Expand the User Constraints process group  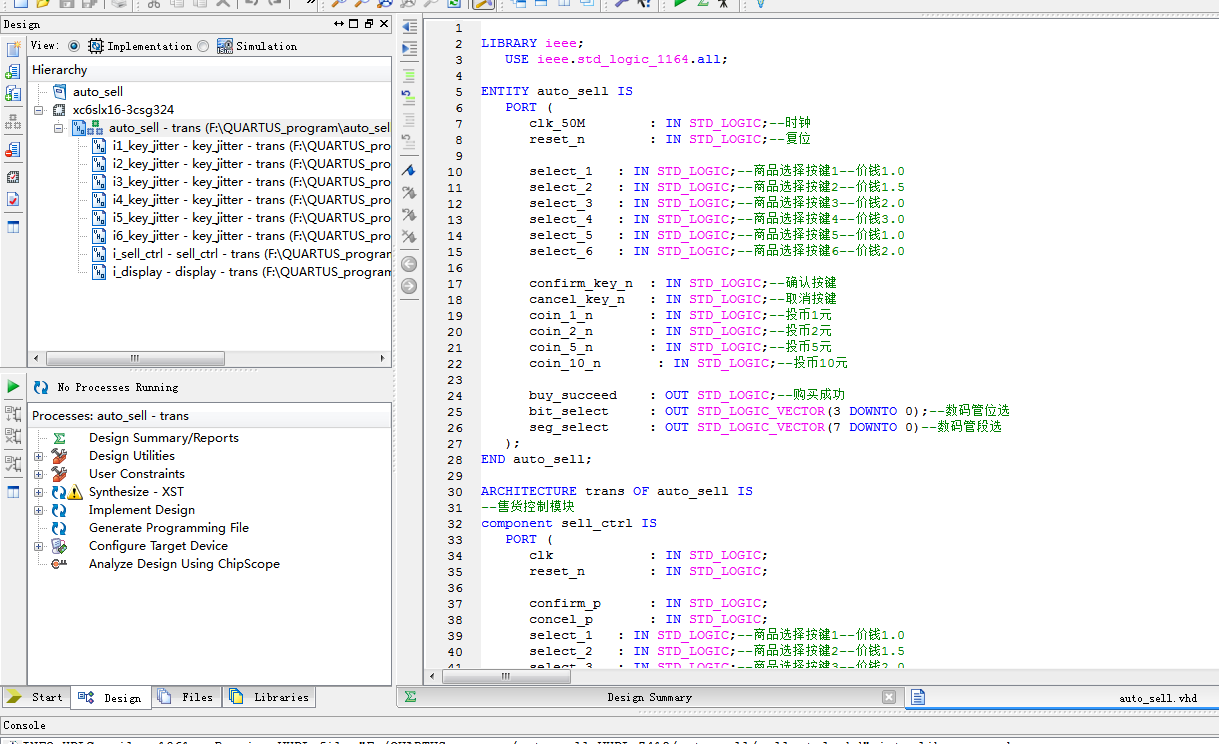point(38,474)
